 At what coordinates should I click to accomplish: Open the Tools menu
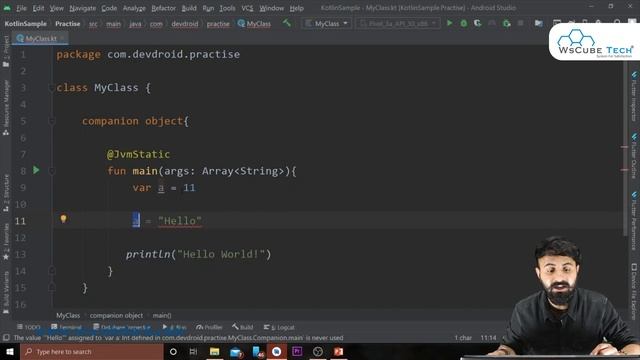pyautogui.click(x=227, y=8)
